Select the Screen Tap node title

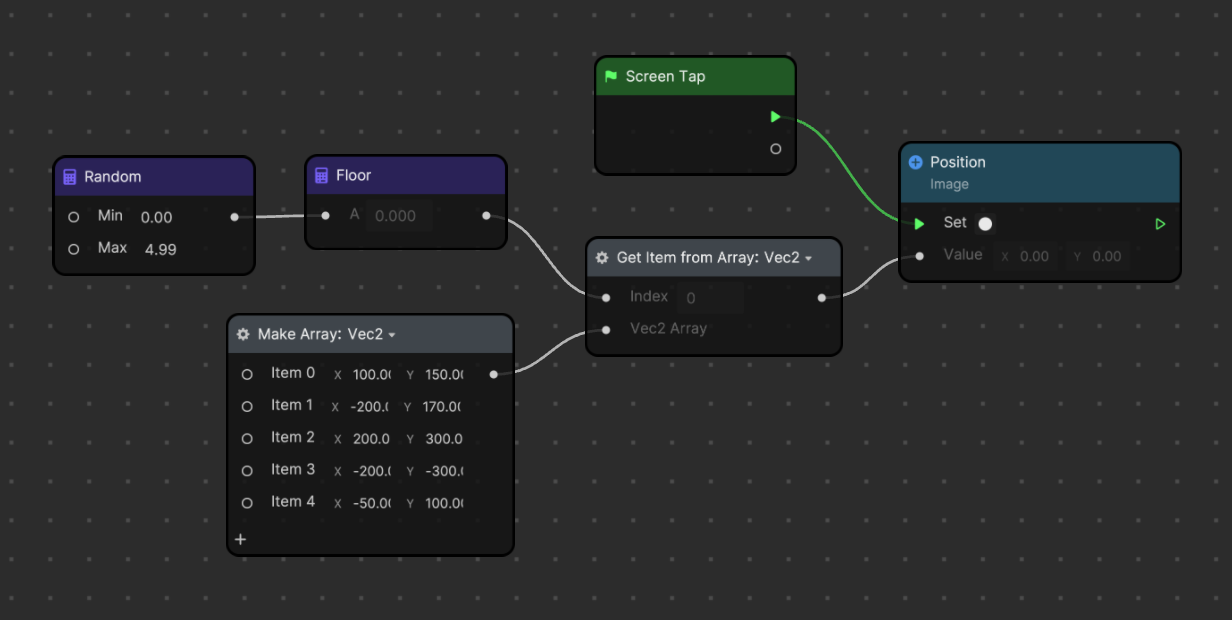(665, 76)
